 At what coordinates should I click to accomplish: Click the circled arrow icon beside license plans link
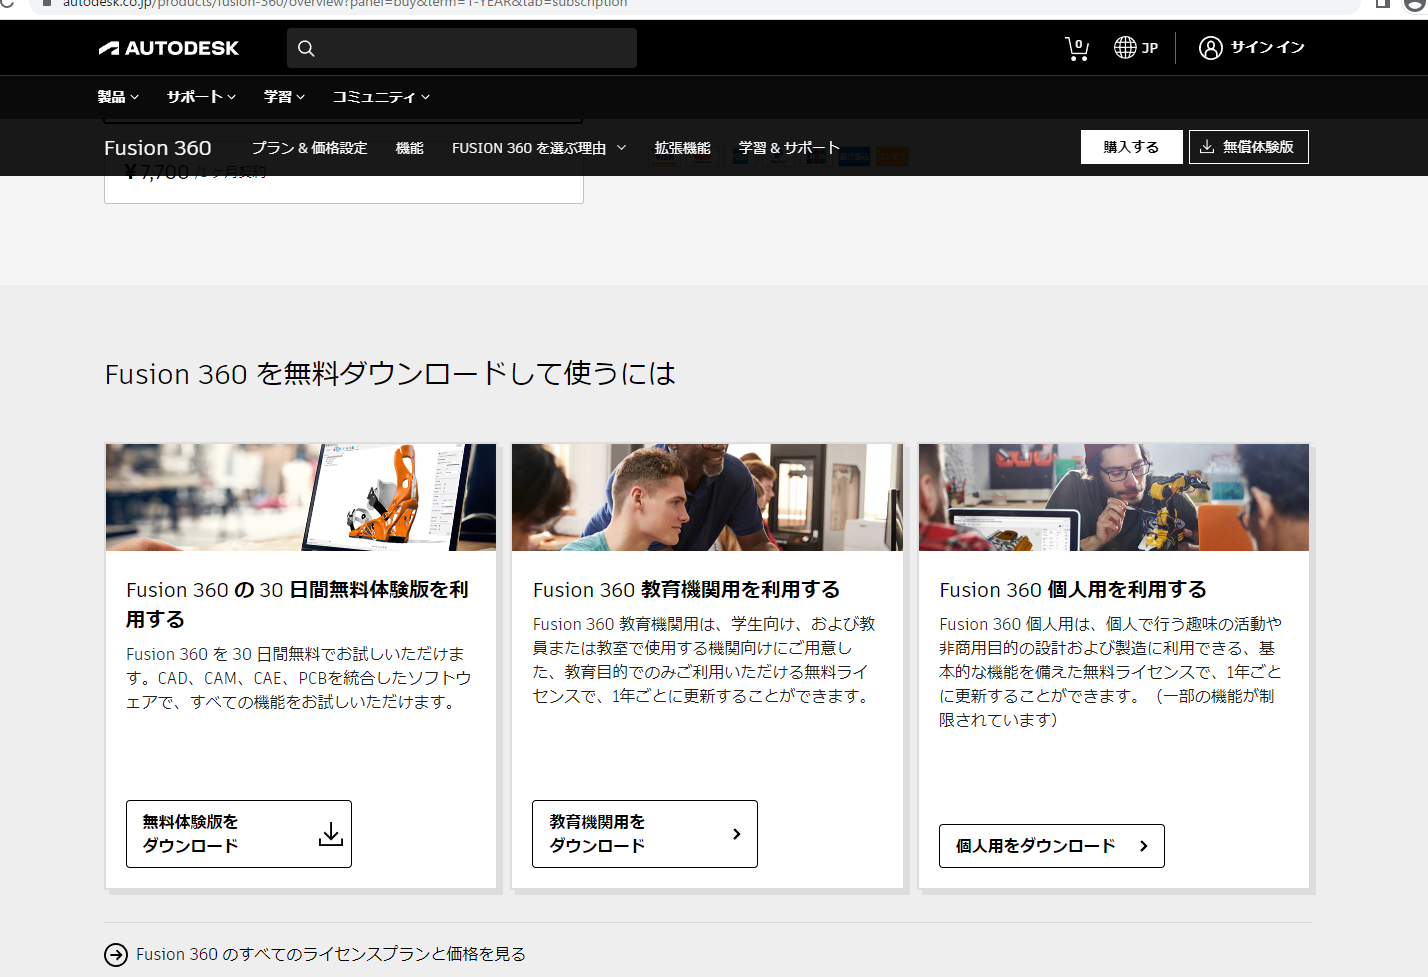click(116, 955)
